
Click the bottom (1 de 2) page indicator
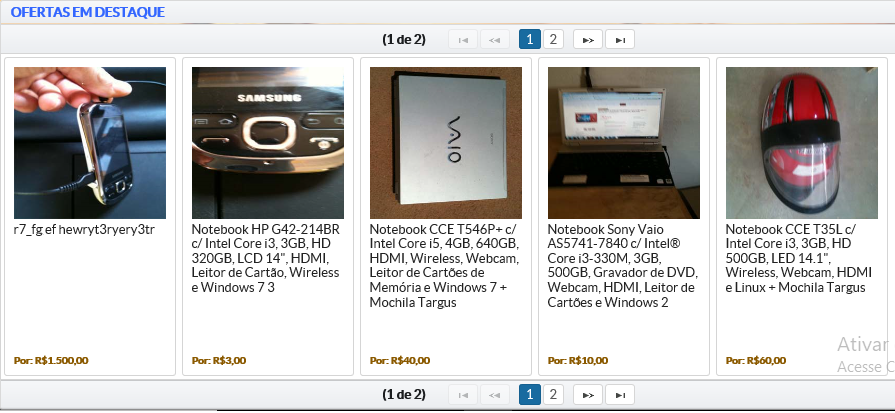pyautogui.click(x=404, y=394)
